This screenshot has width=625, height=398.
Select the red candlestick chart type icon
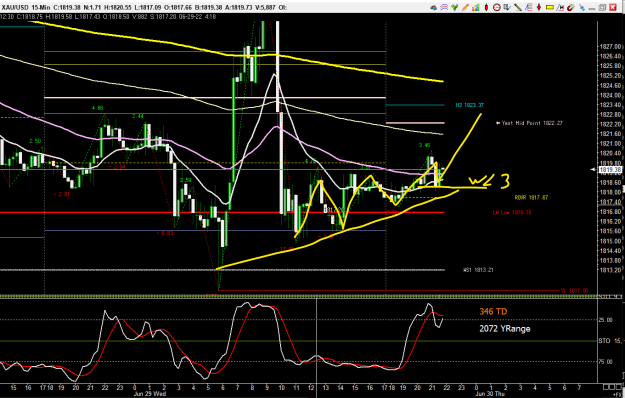(x=486, y=7)
